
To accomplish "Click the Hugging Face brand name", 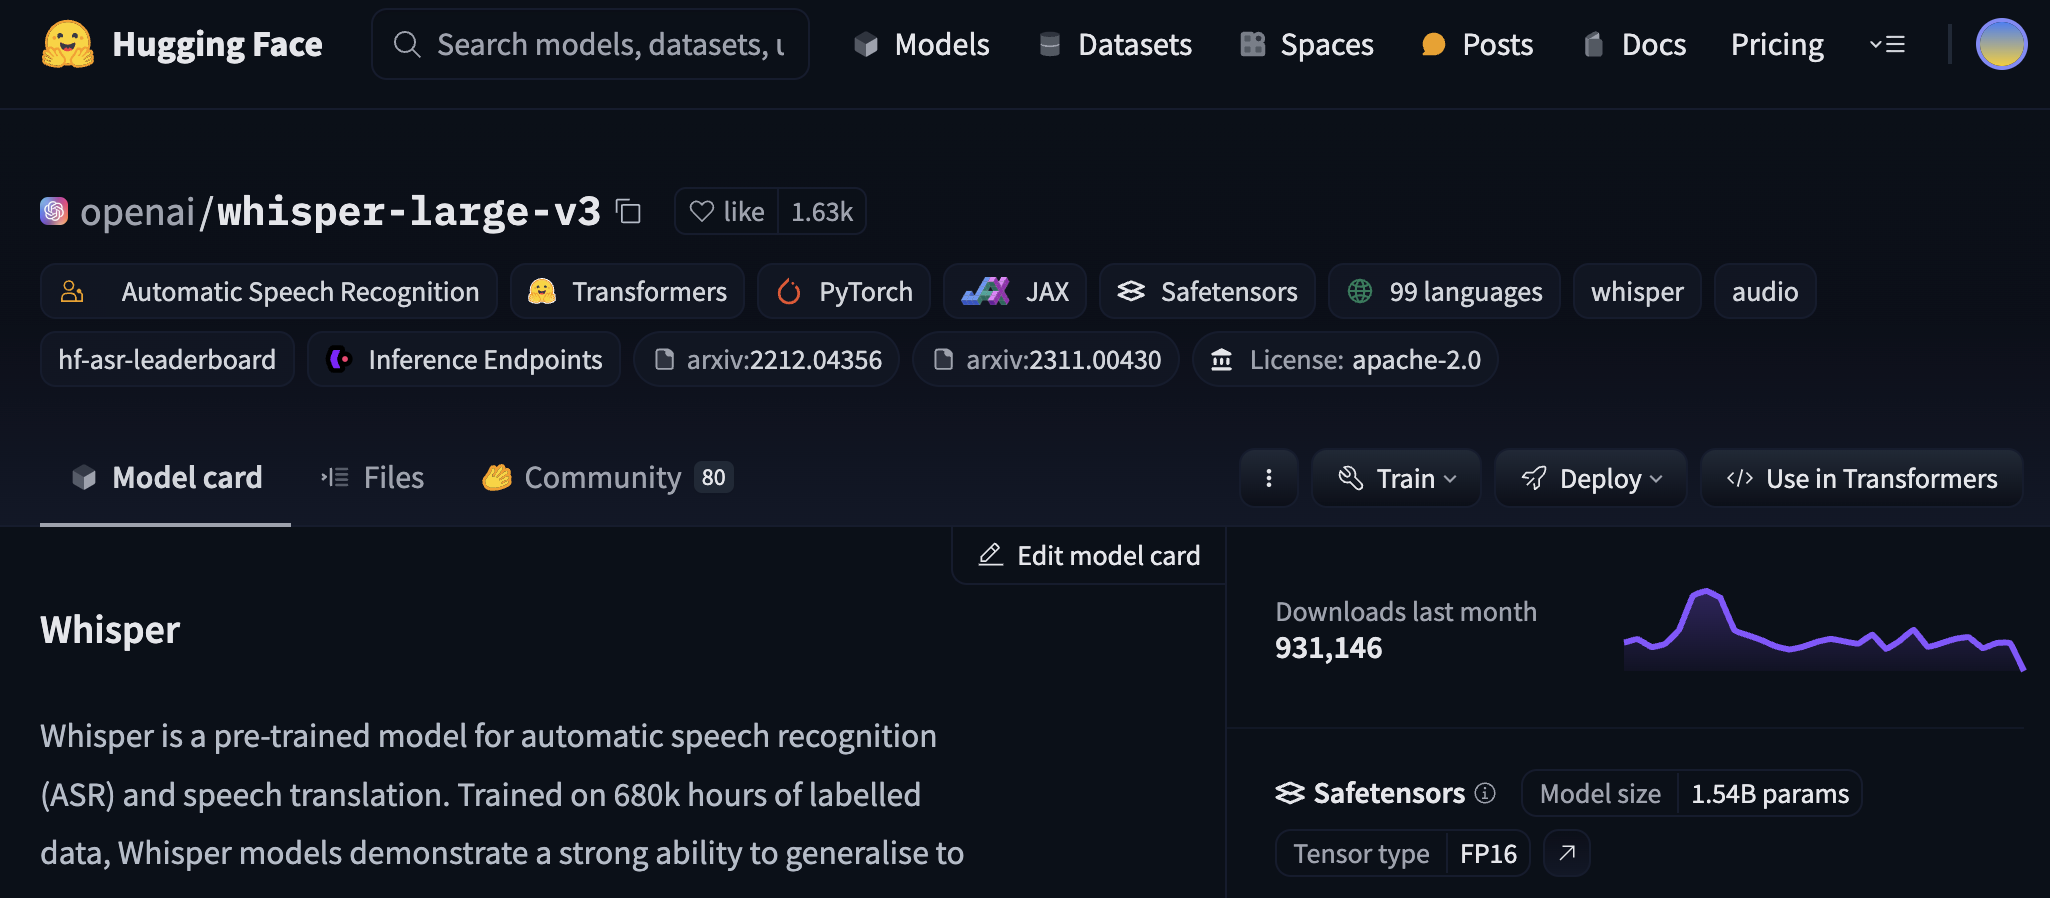I will 217,44.
